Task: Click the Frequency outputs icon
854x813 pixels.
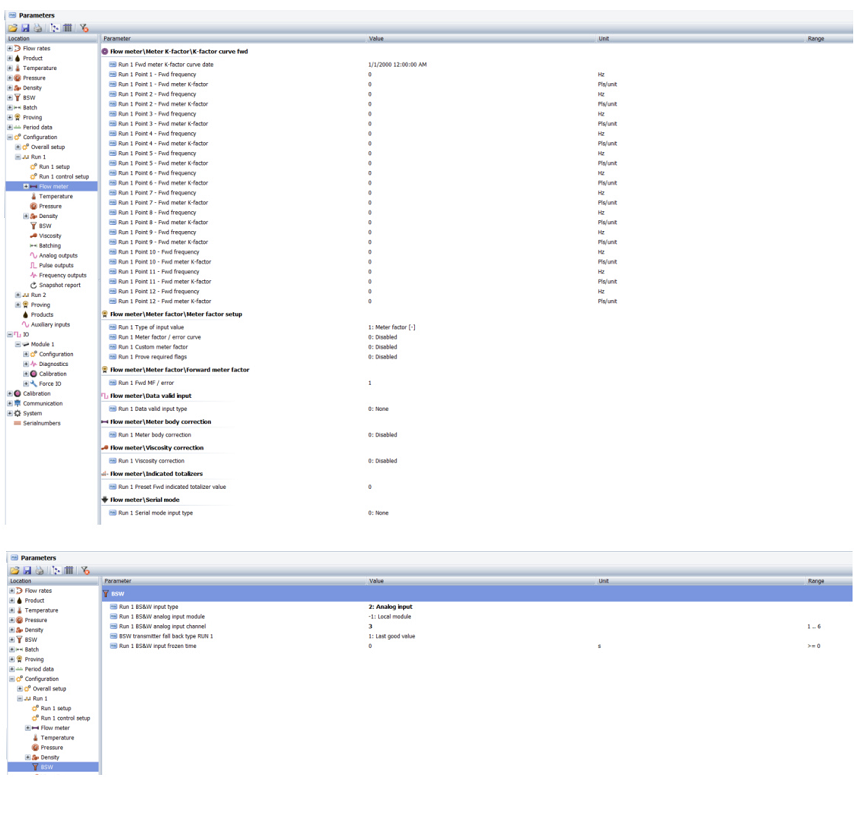Action: click(33, 276)
